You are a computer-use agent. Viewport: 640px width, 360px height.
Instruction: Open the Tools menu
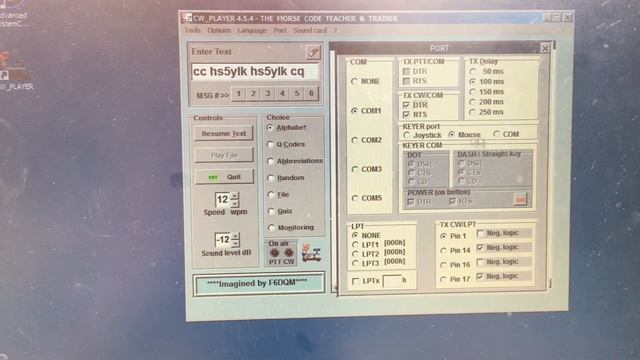click(192, 30)
